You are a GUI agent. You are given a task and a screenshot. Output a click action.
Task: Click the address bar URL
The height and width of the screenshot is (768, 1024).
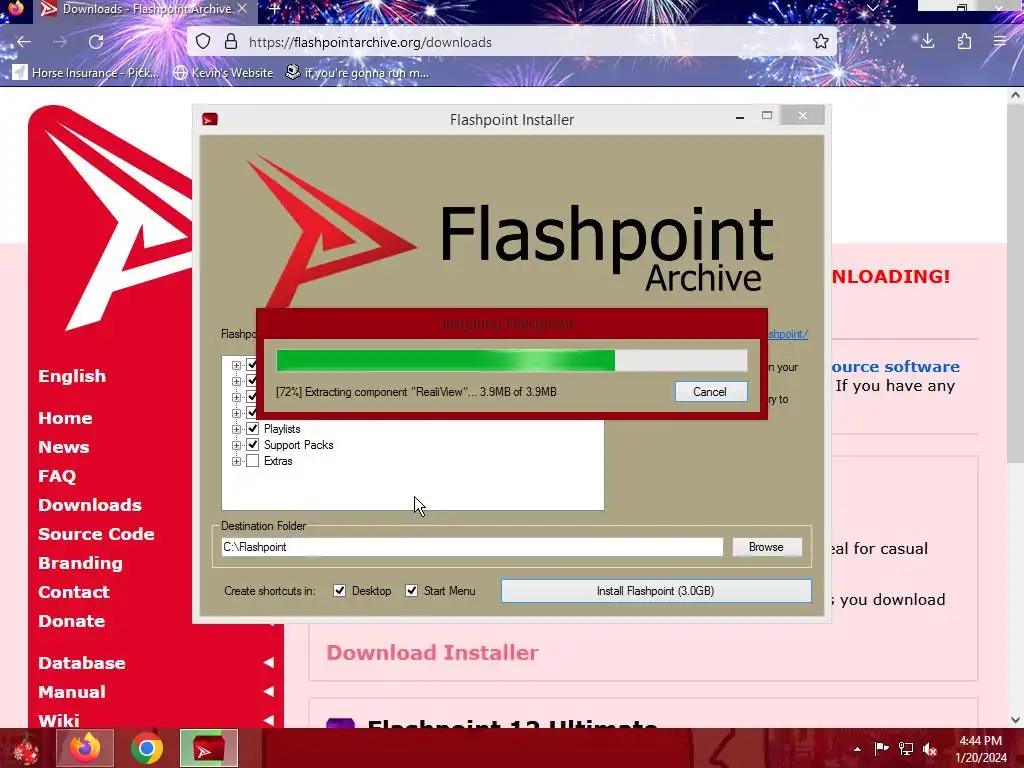[370, 42]
